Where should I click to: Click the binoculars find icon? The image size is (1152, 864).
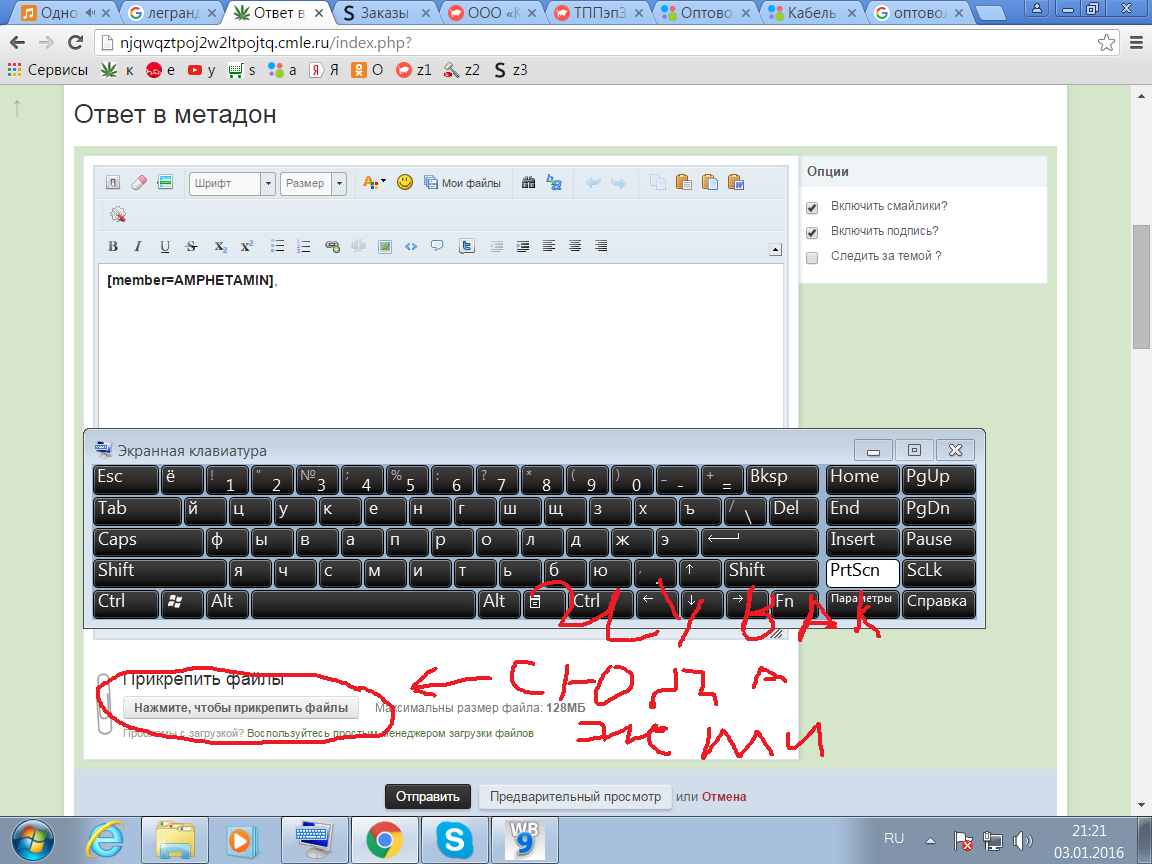click(x=529, y=183)
